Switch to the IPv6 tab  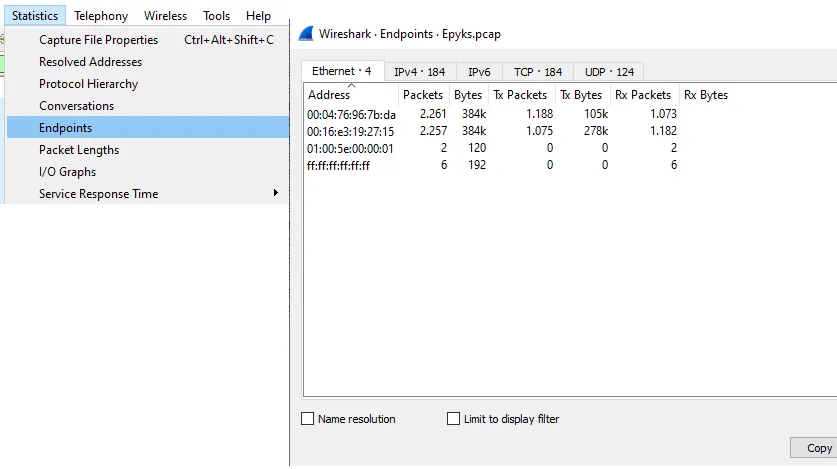pos(479,72)
